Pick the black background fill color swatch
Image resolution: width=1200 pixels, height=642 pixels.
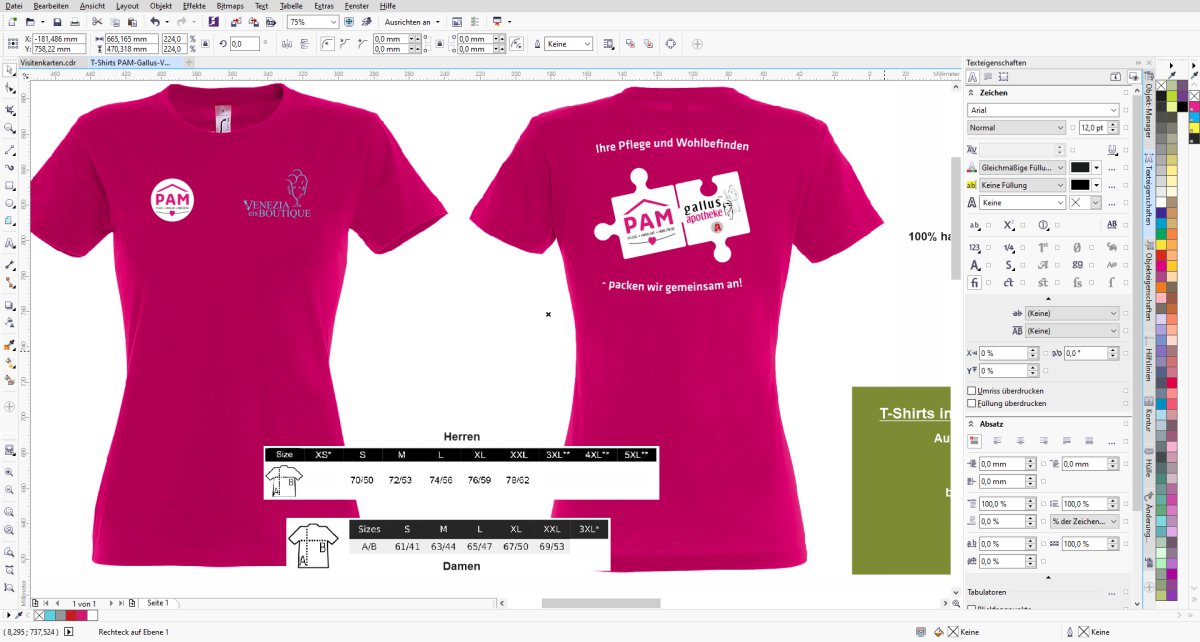click(x=1080, y=185)
